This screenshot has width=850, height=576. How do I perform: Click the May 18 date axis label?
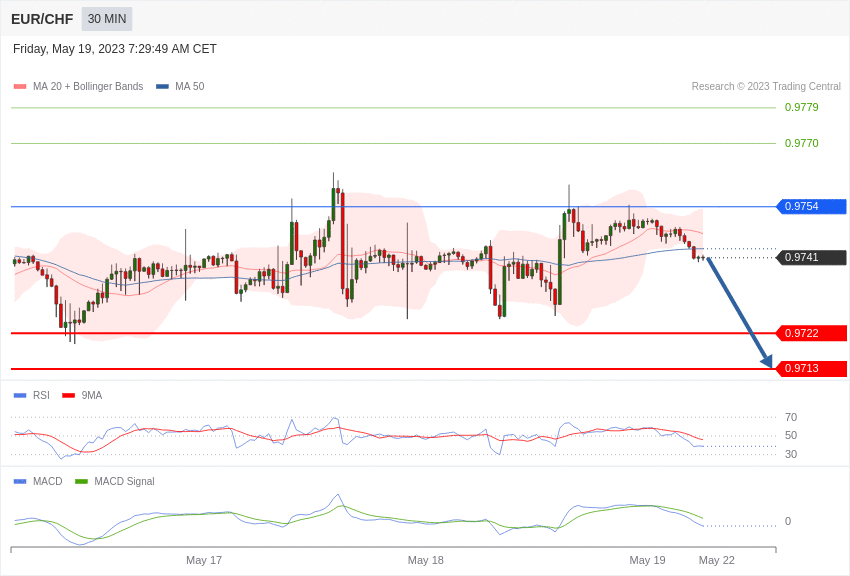tap(426, 560)
